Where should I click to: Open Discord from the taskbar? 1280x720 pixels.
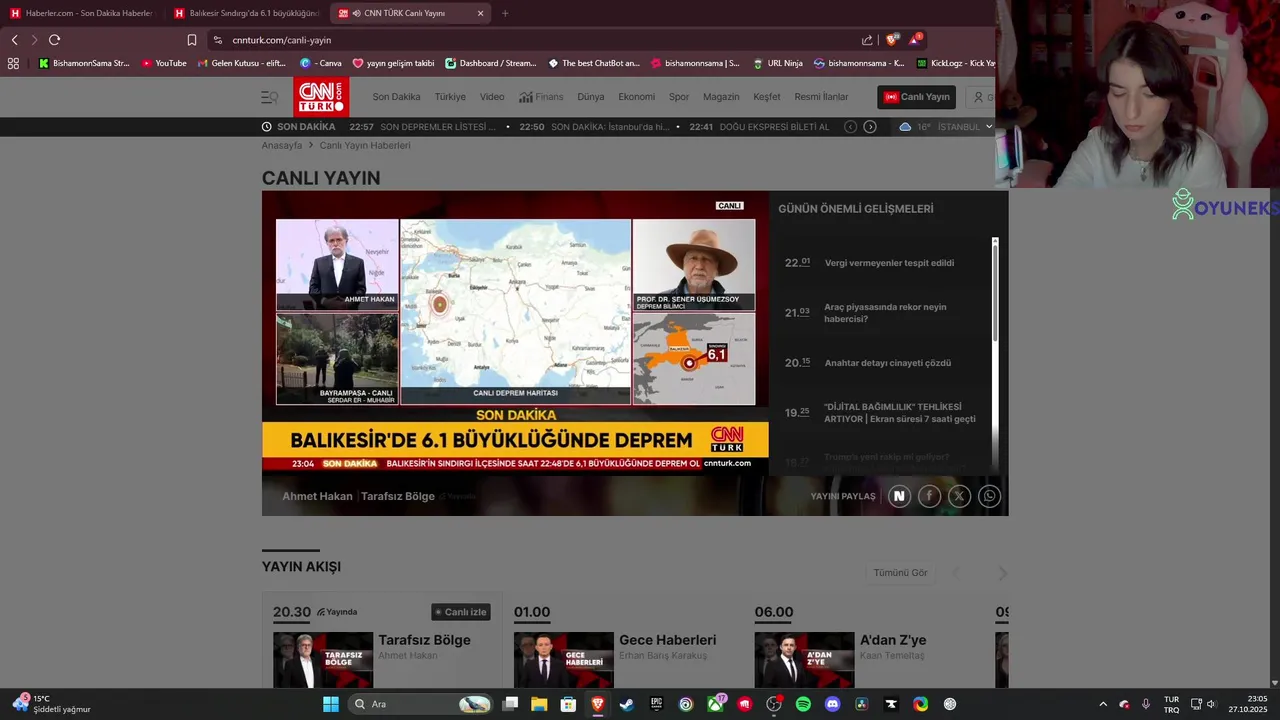pos(832,704)
